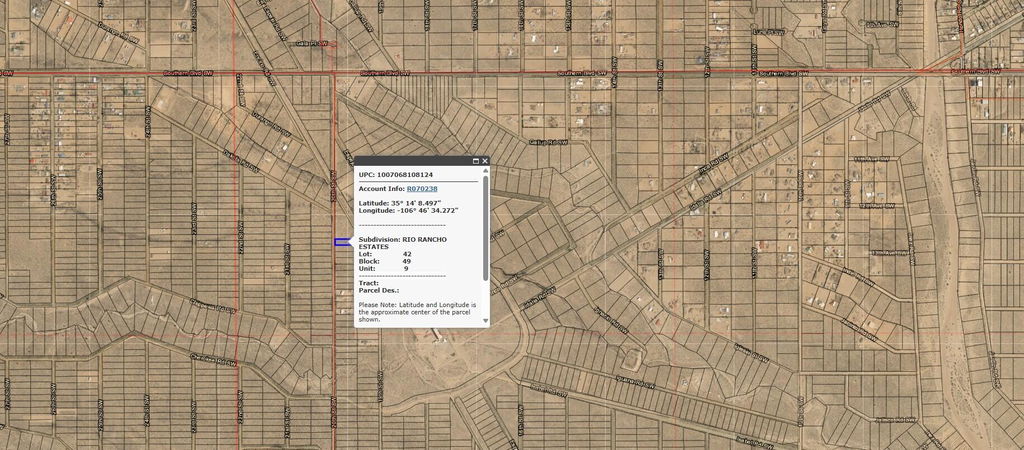The height and width of the screenshot is (450, 1024).
Task: Select the blue highlighted parcel on map
Action: tap(341, 242)
